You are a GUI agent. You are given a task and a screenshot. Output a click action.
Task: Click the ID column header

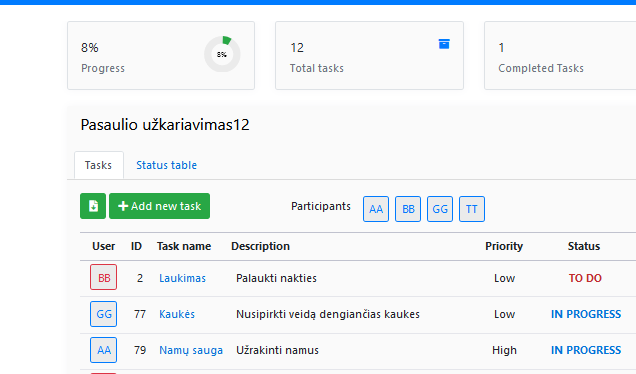tap(136, 246)
